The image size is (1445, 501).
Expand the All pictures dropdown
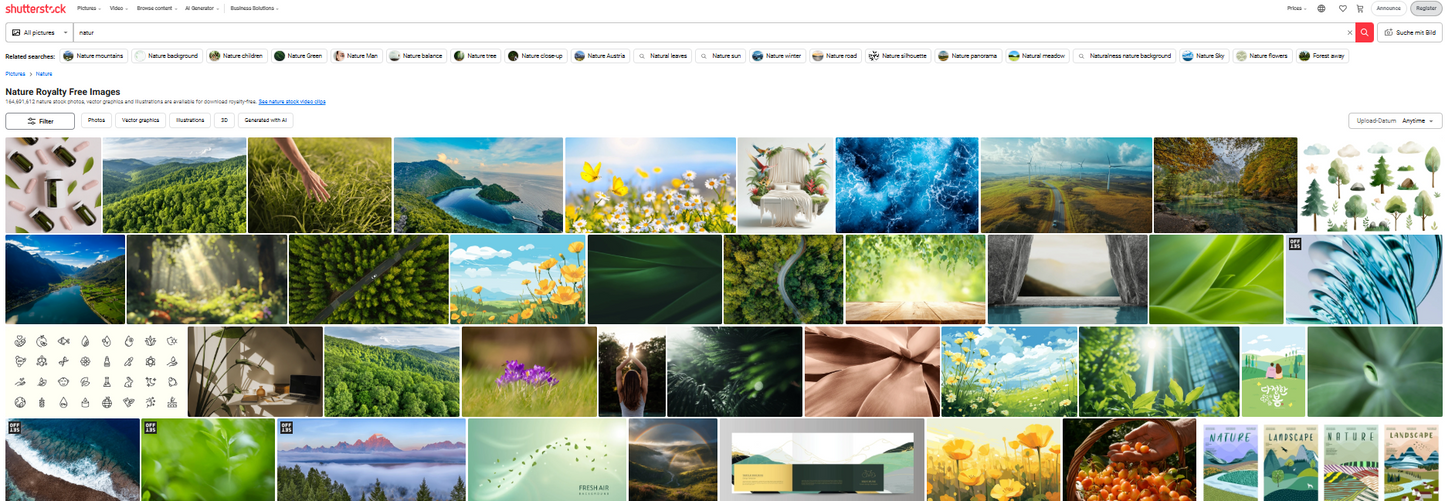(x=39, y=32)
